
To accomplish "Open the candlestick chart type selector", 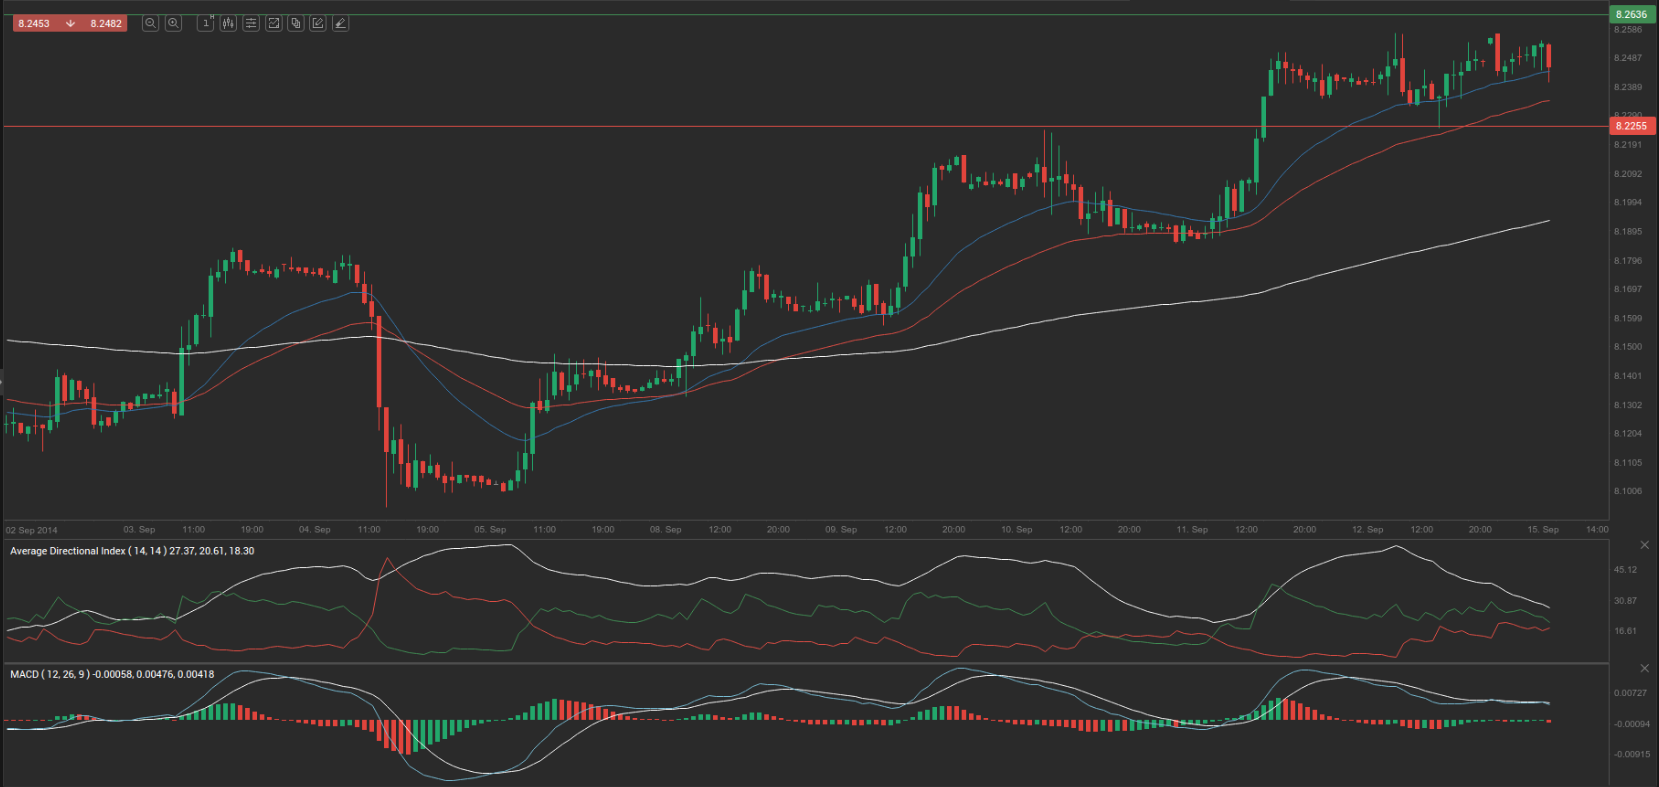I will click(228, 23).
